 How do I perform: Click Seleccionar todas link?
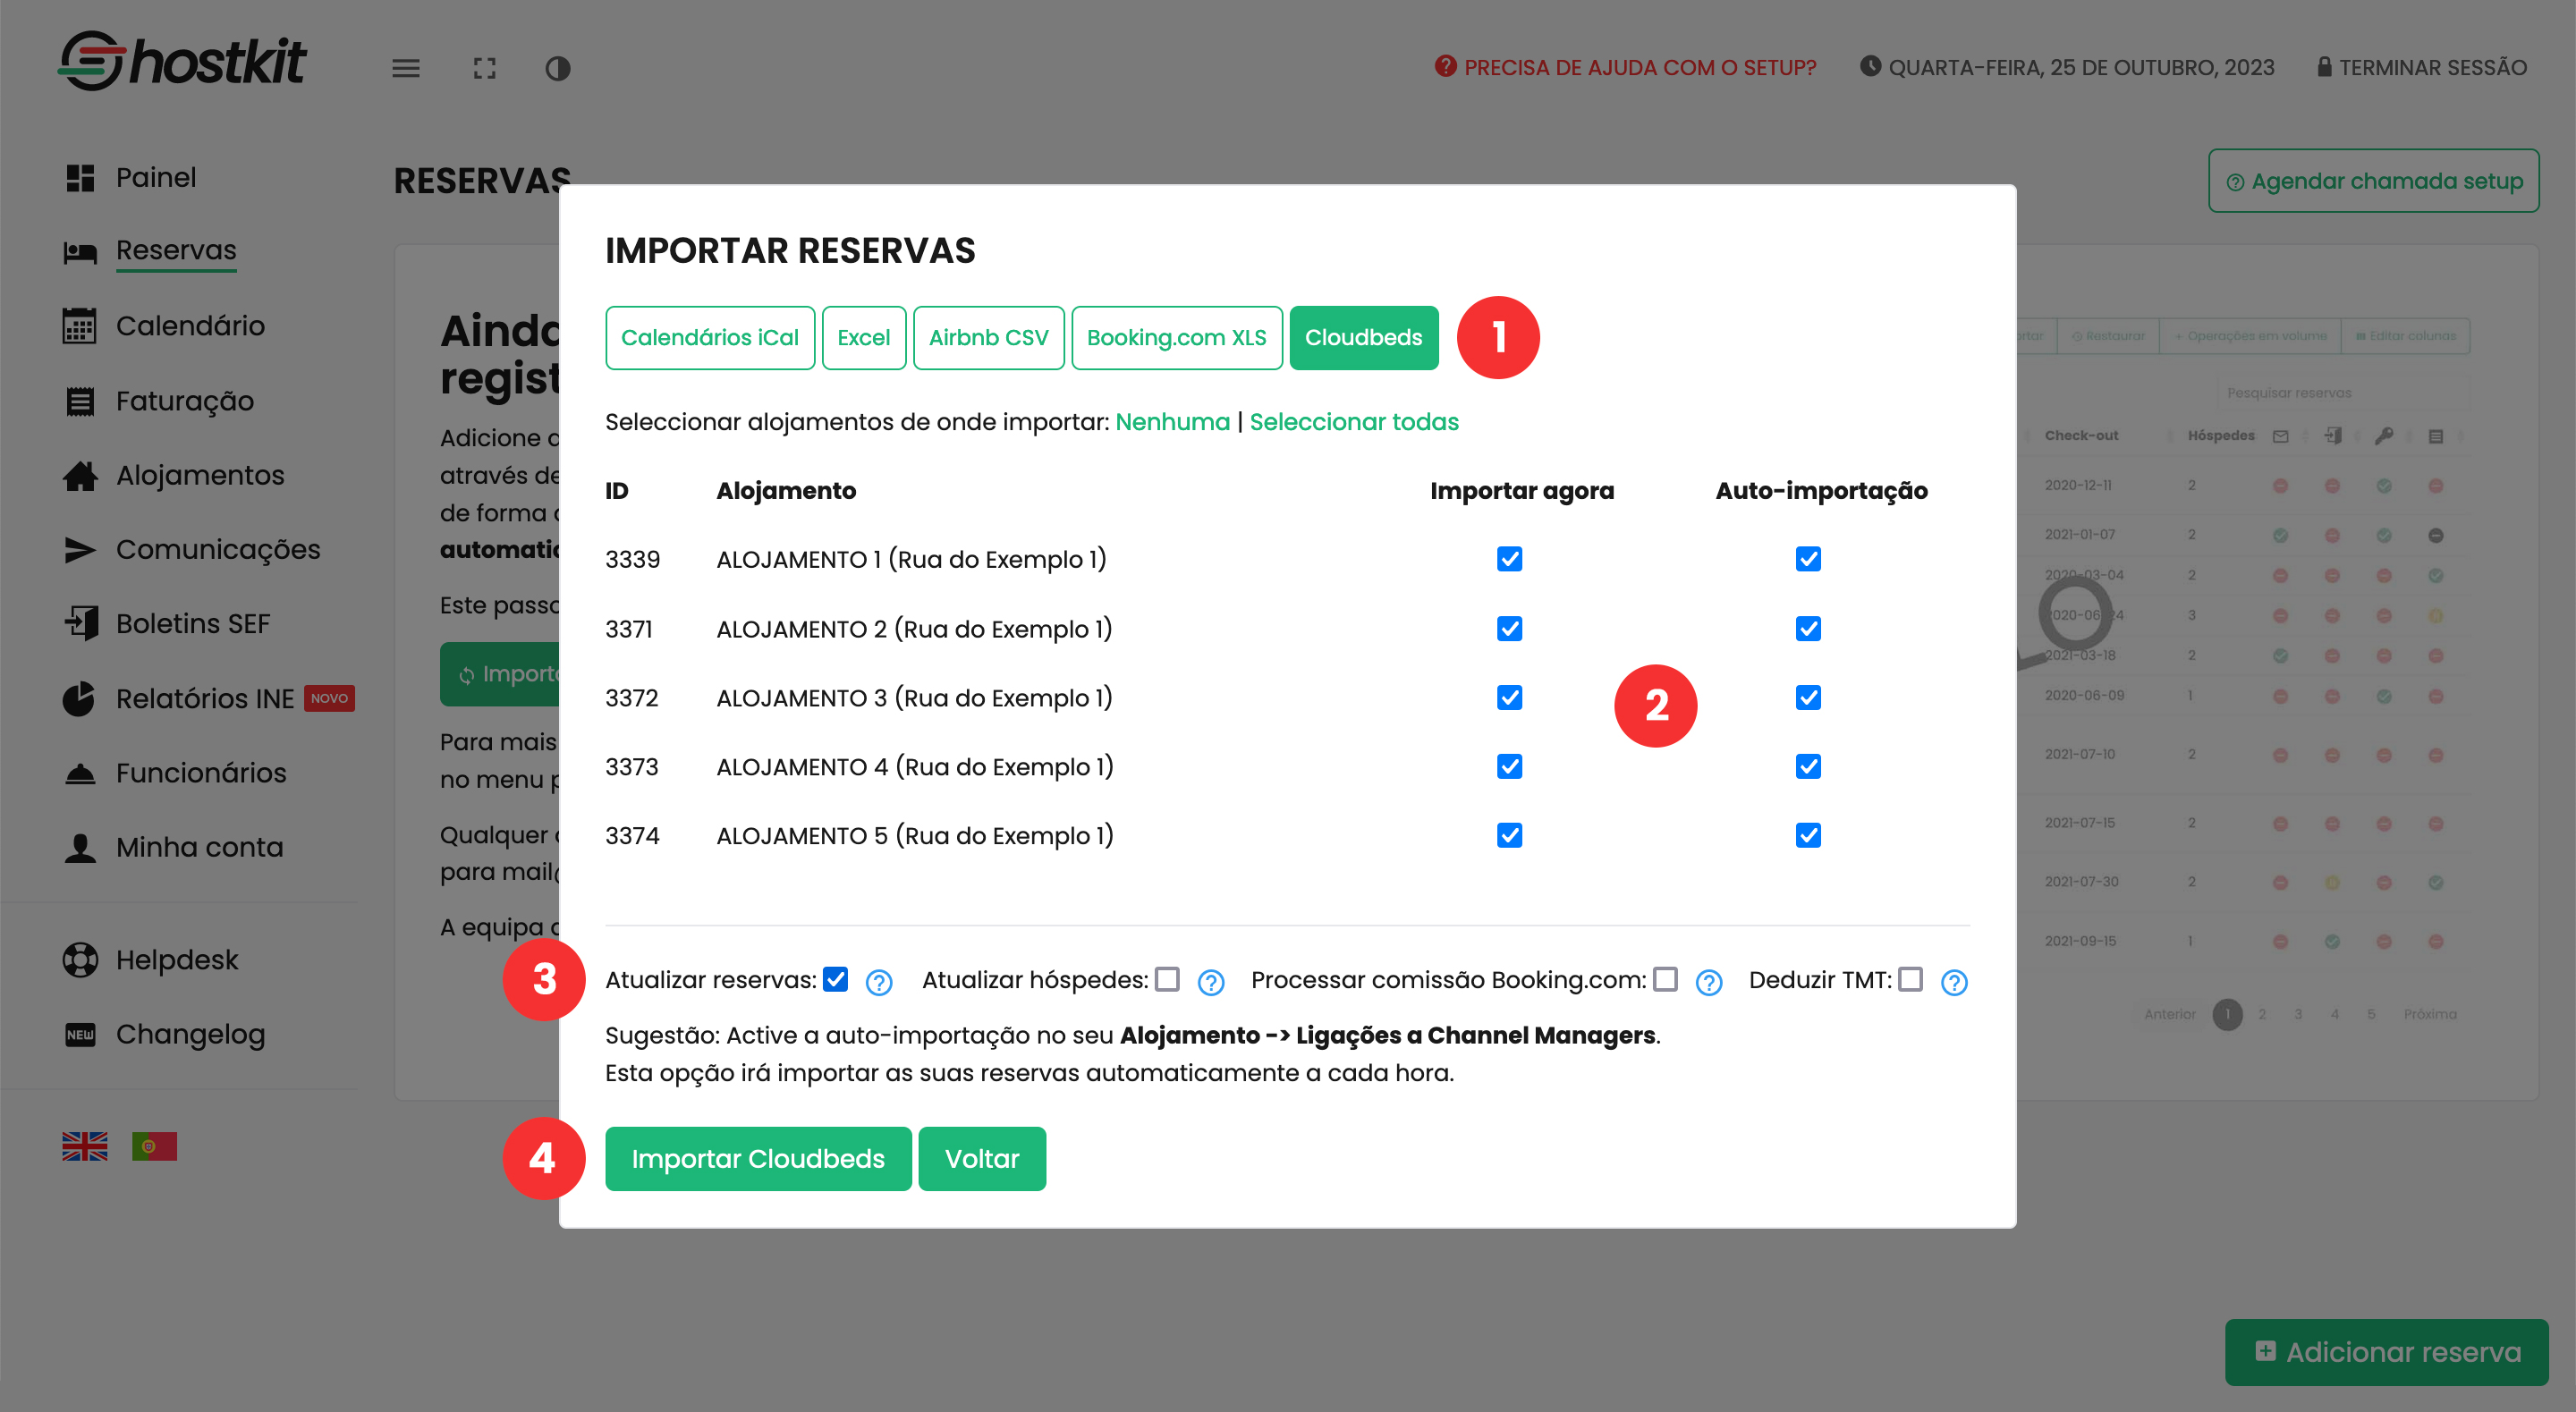pos(1354,422)
